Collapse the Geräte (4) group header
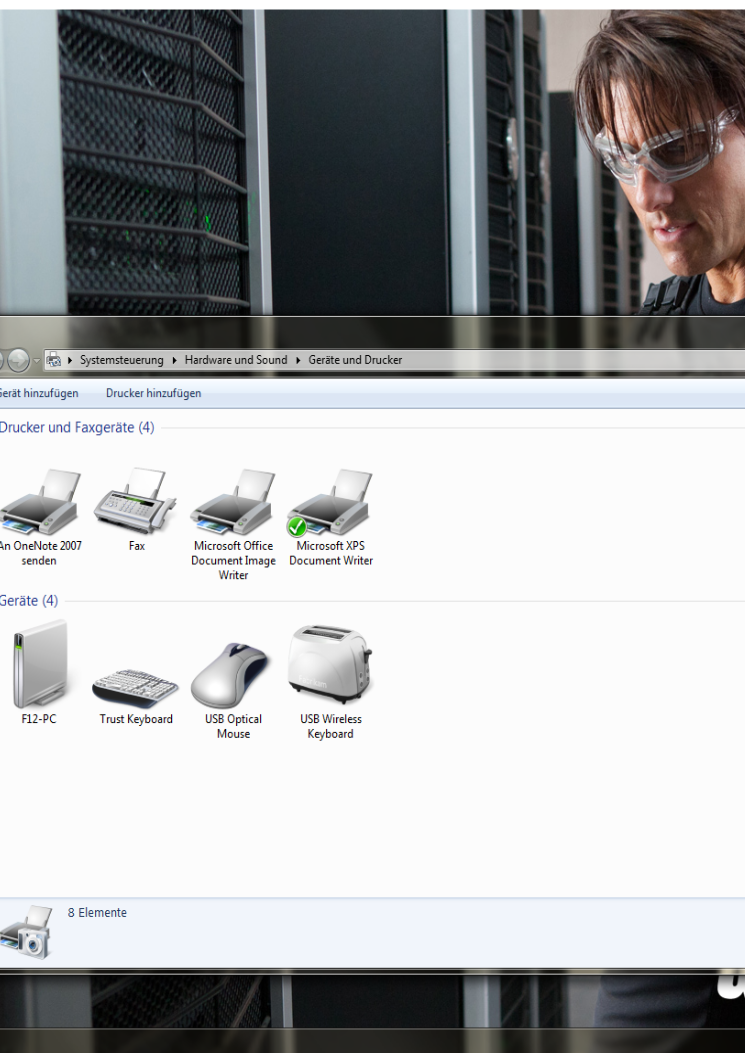The width and height of the screenshot is (745, 1053). [29, 601]
